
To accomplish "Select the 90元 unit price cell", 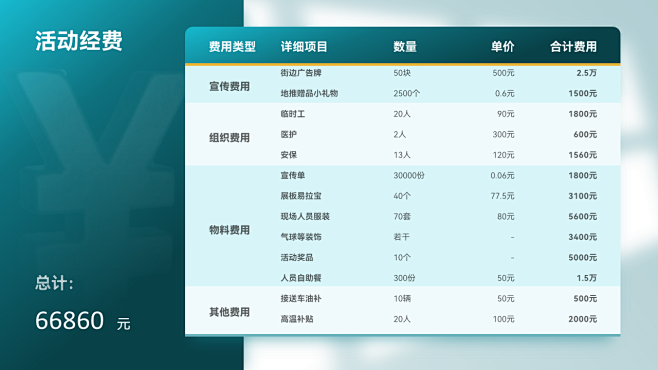I will pos(506,114).
